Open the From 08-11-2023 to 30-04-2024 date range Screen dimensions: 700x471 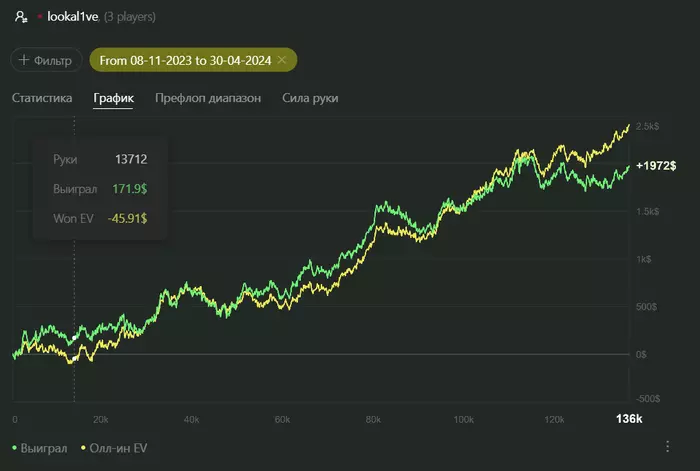pyautogui.click(x=184, y=60)
